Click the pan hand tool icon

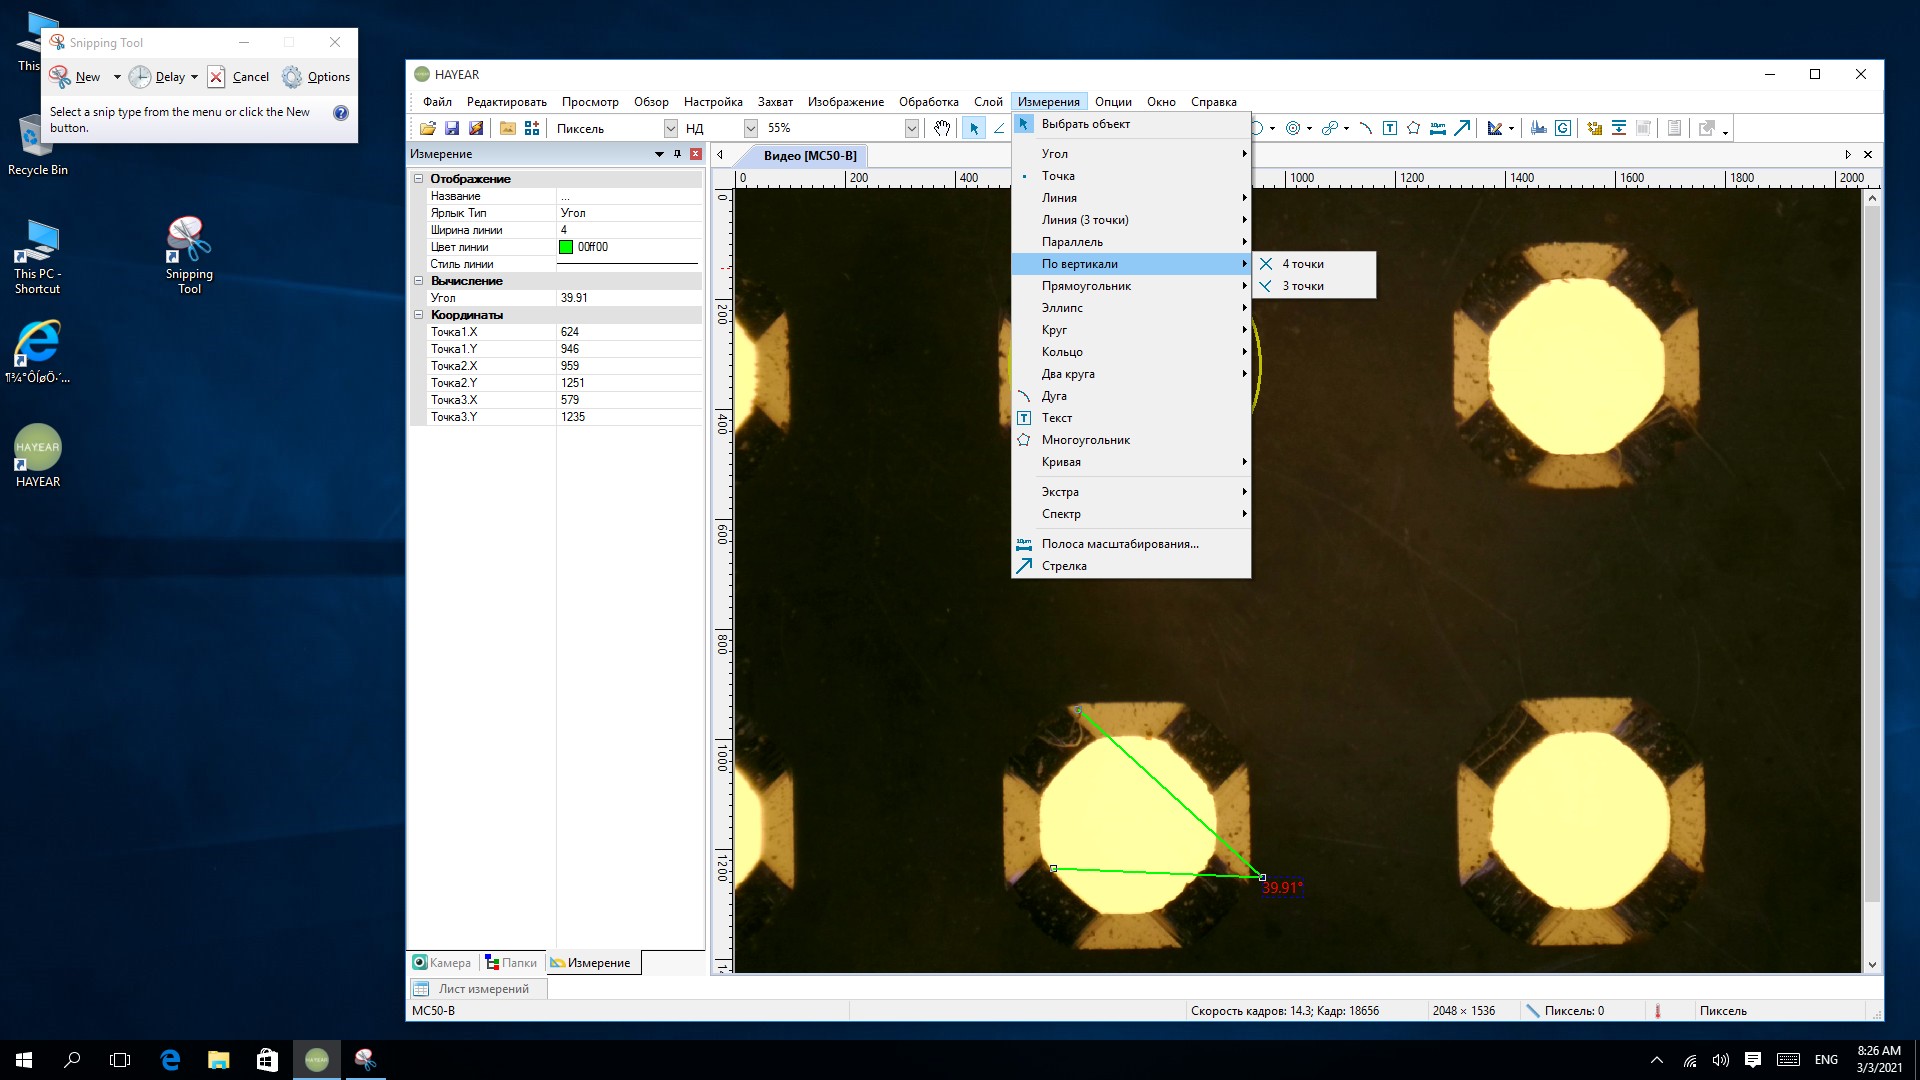[941, 128]
